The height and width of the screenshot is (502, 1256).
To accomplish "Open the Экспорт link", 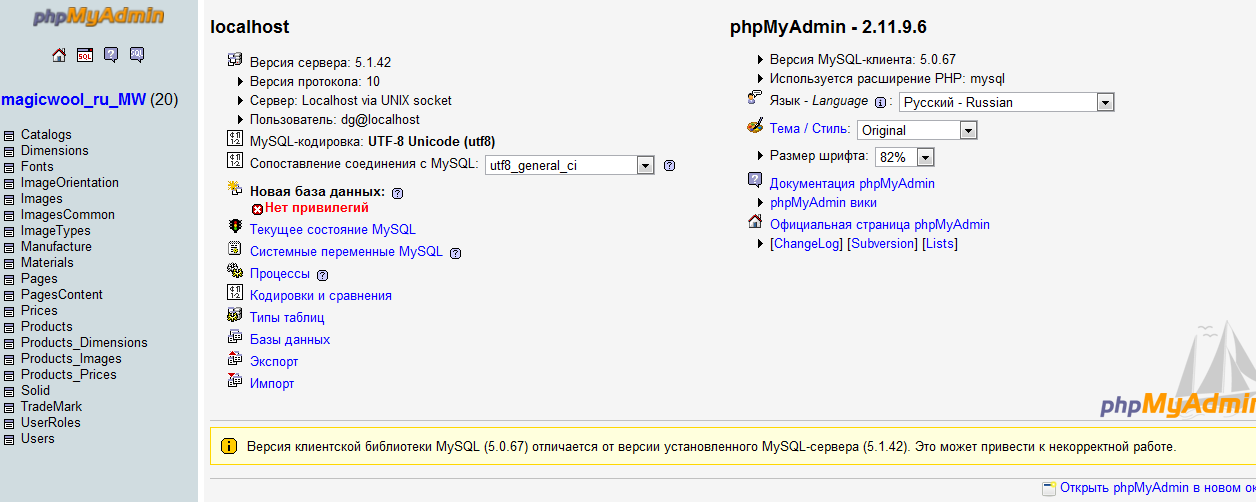I will coord(274,361).
